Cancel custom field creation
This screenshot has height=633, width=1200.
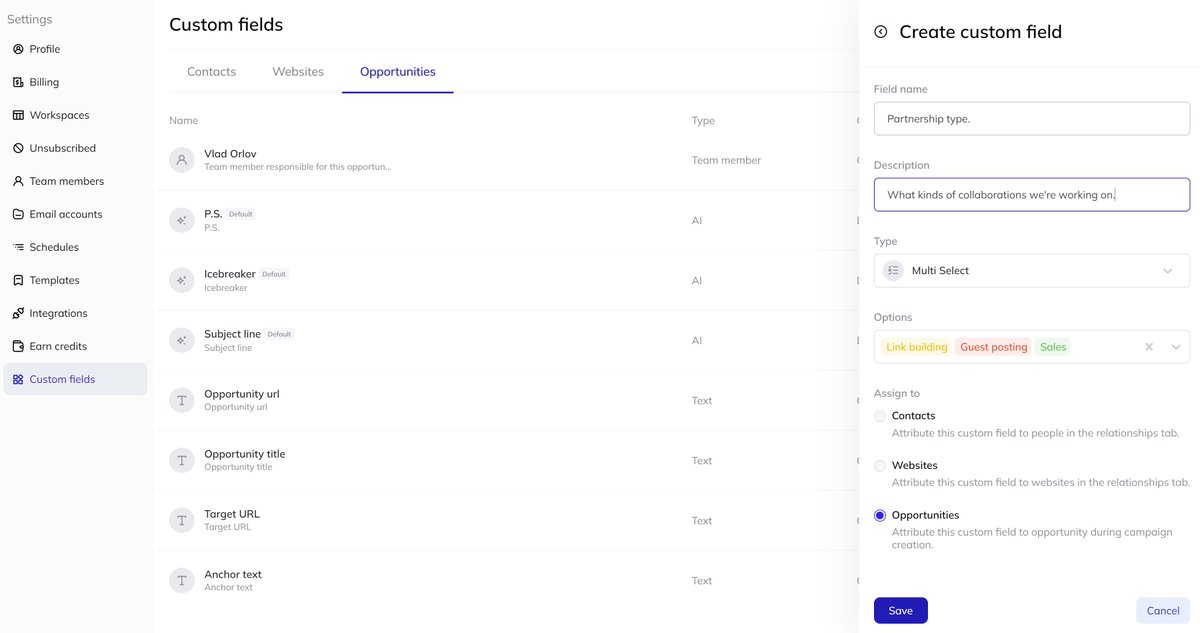[1163, 611]
